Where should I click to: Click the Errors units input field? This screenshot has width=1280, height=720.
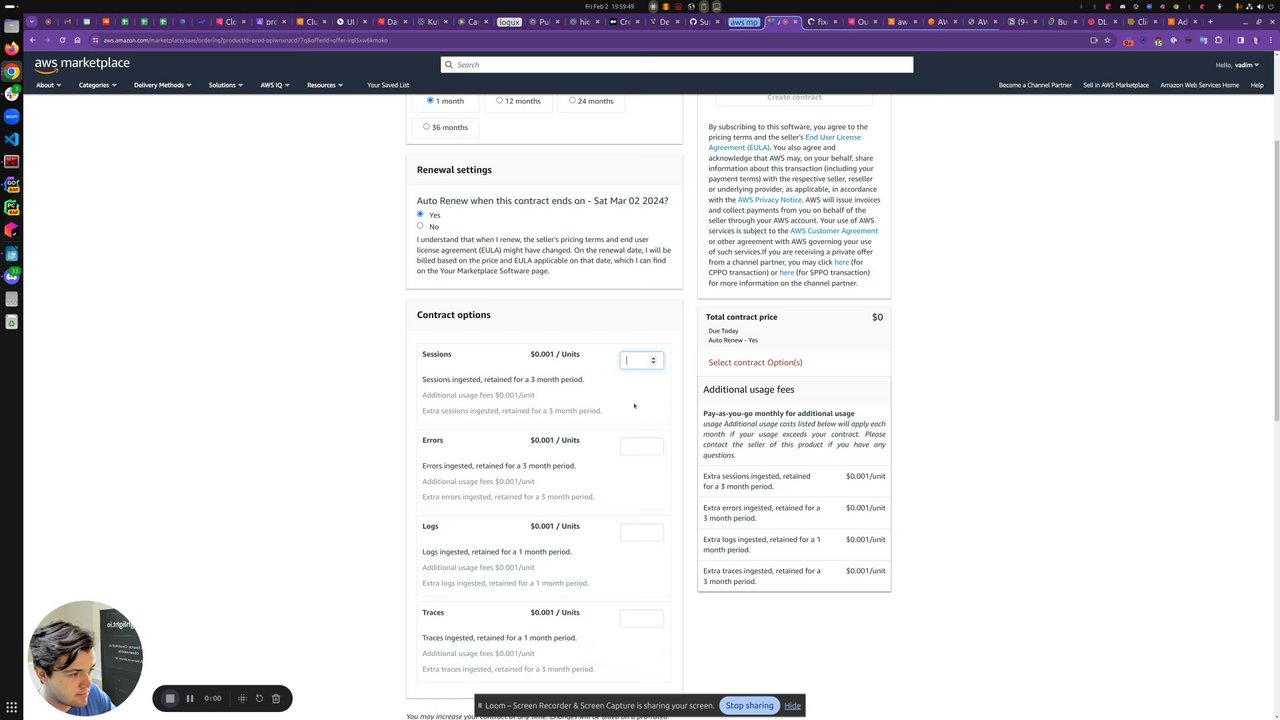pos(641,446)
